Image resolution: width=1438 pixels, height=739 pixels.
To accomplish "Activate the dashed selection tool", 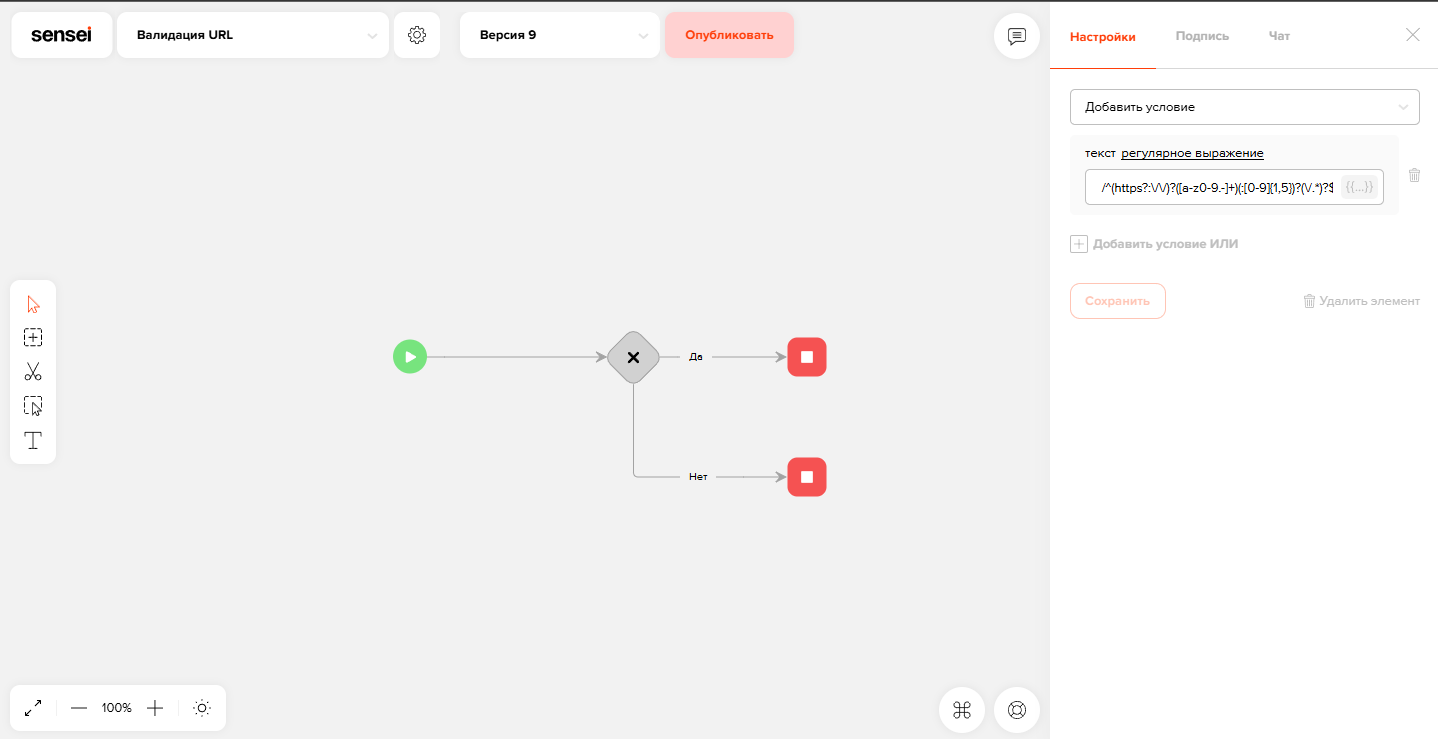I will click(x=33, y=406).
